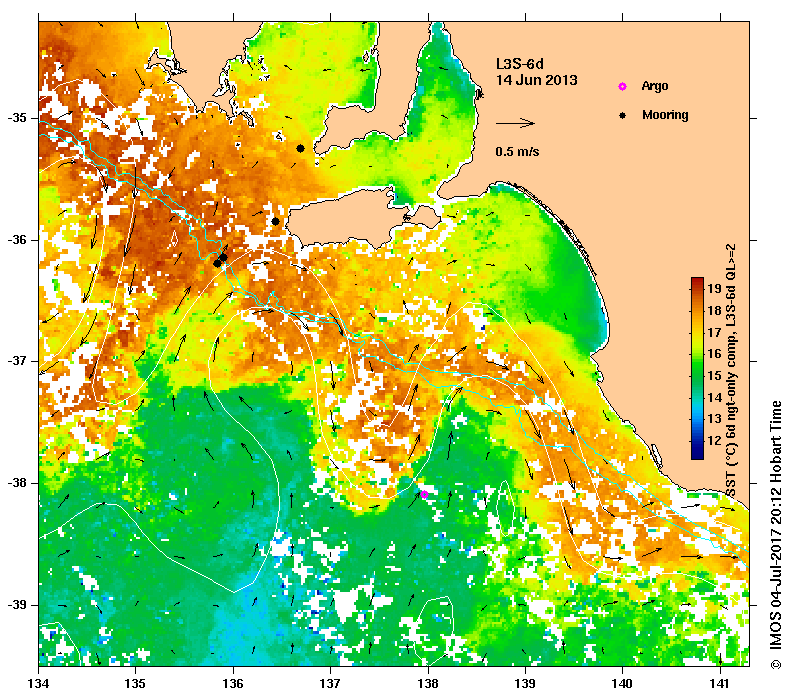Click the black Mooring legend marker
Image resolution: width=791 pixels, height=700 pixels.
click(x=623, y=115)
